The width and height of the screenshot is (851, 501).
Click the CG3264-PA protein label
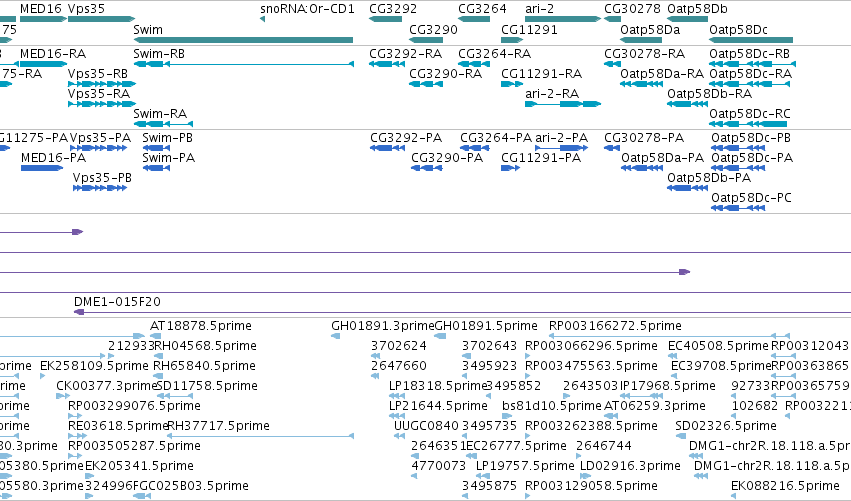pos(496,138)
